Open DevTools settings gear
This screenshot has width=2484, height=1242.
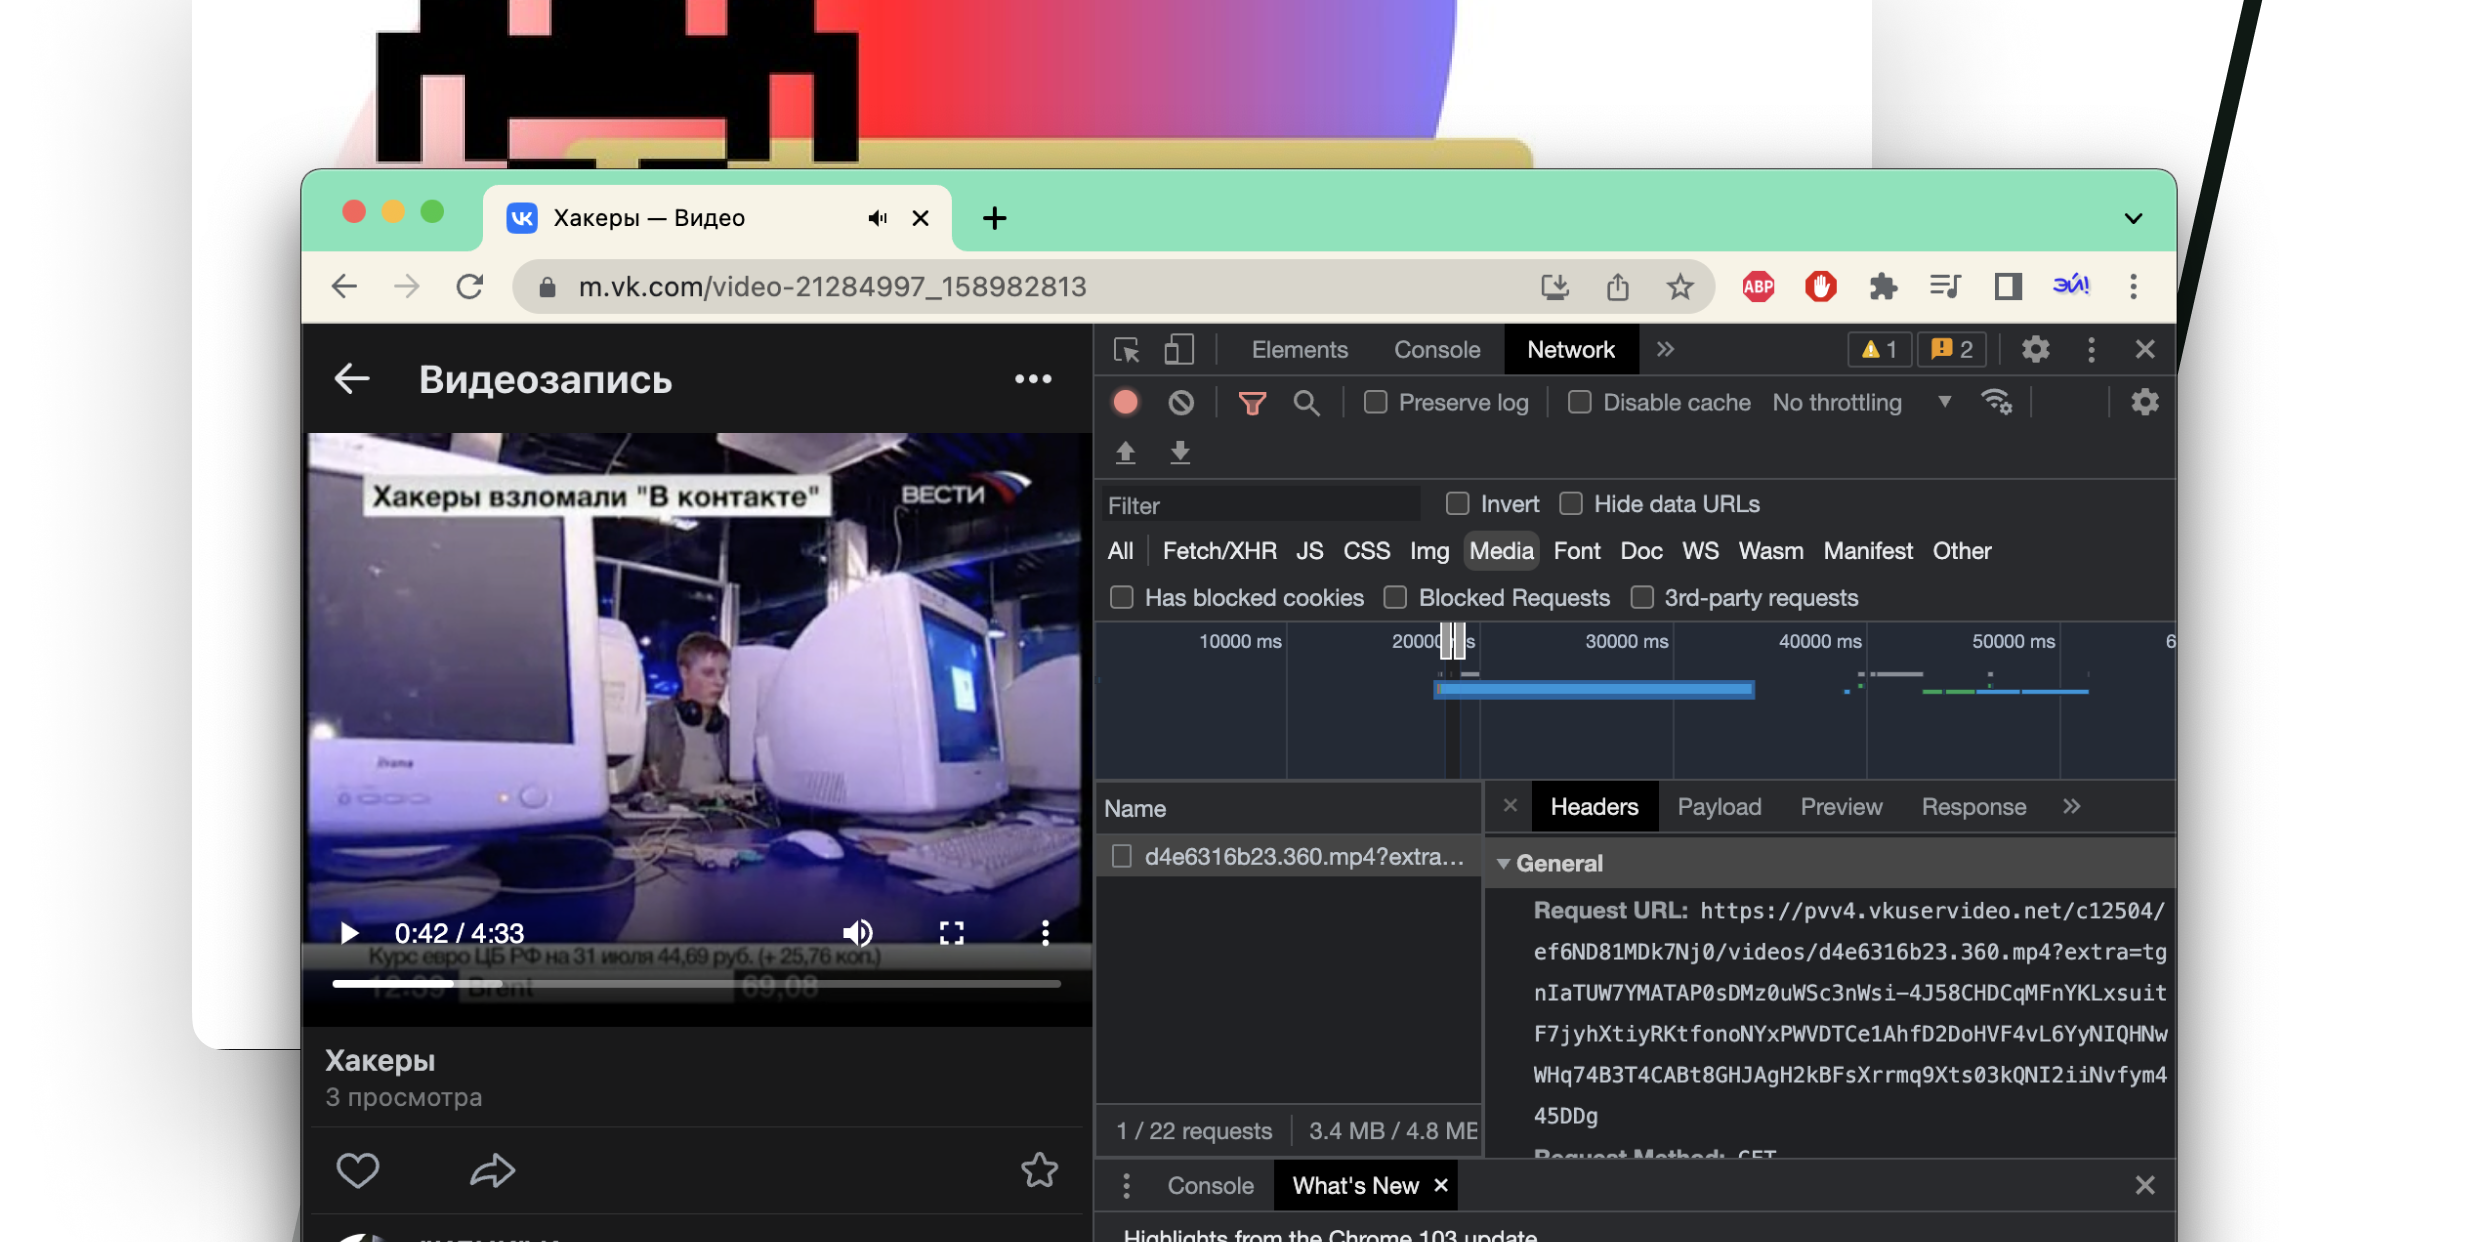pyautogui.click(x=2035, y=350)
